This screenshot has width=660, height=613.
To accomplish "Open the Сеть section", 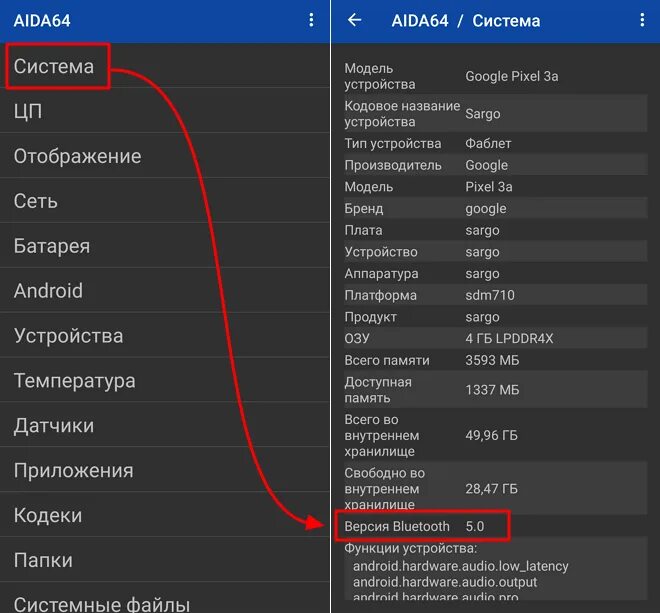I will tap(165, 201).
